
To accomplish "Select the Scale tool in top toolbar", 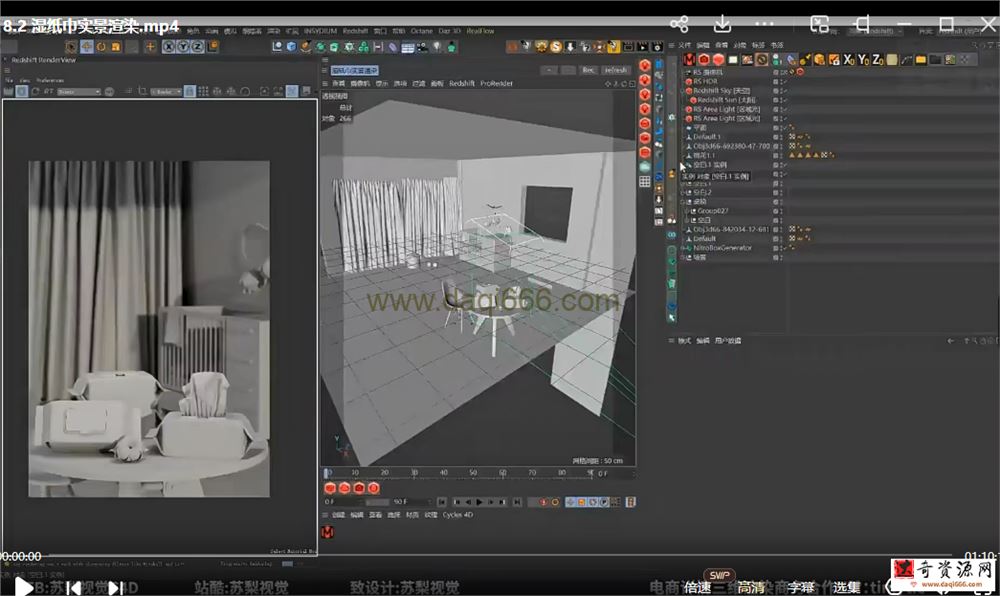I will pos(115,47).
